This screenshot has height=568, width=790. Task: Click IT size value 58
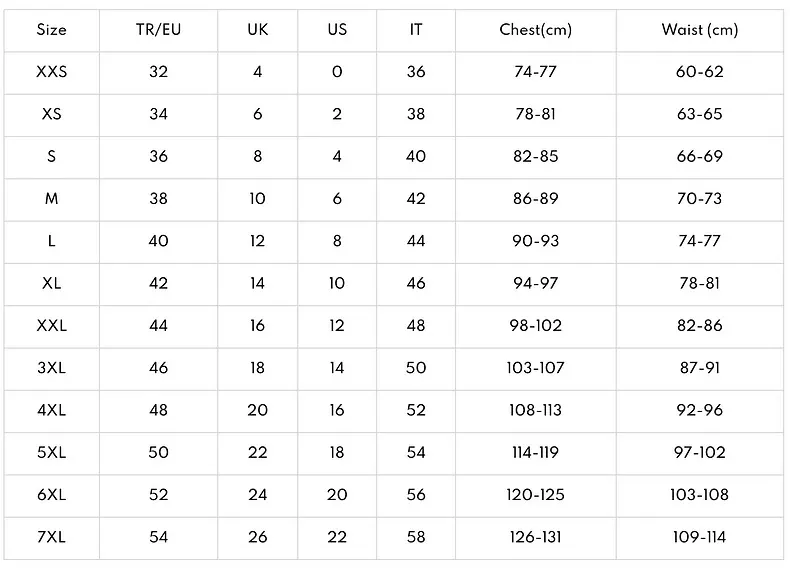(x=416, y=537)
